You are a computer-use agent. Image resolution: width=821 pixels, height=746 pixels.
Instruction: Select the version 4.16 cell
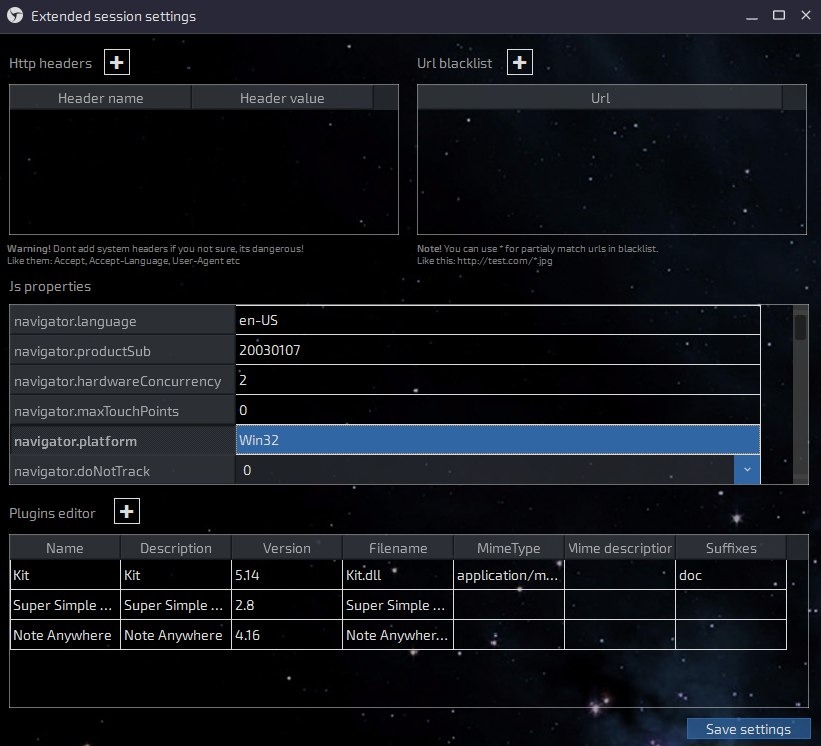point(287,634)
